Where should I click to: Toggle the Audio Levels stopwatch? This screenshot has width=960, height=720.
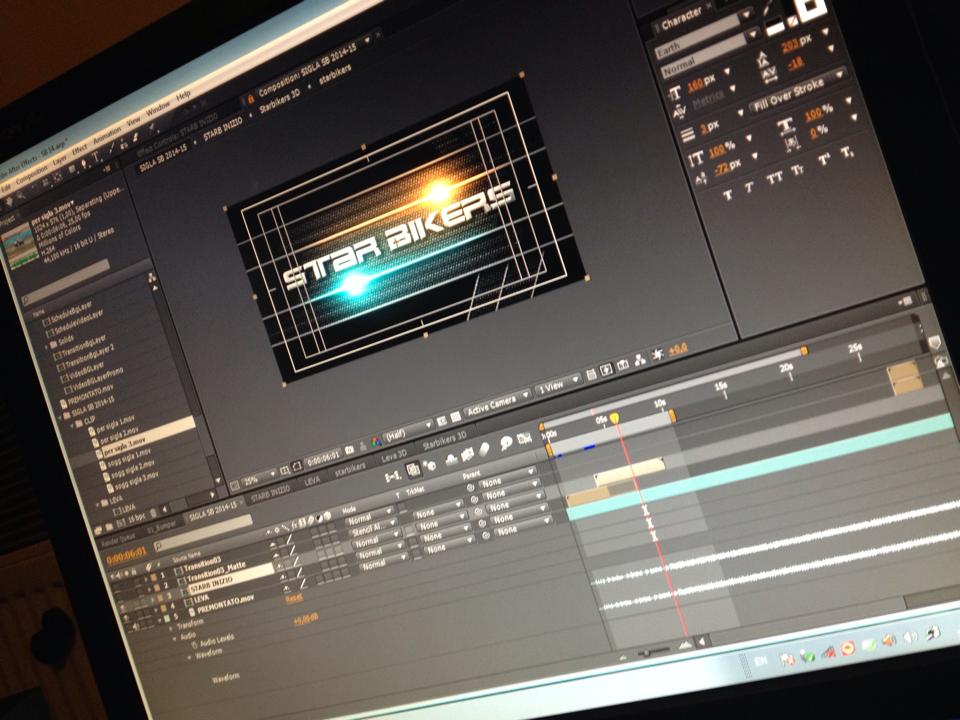194,645
